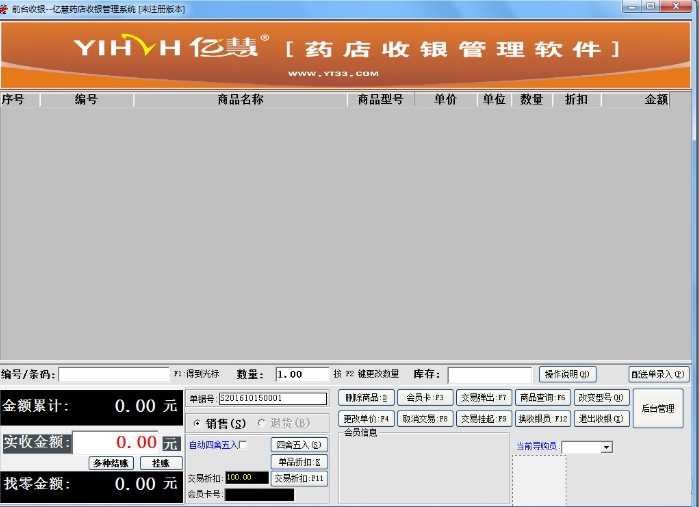Screen dimensions: 699x507
Task: Click the 商品型号 column header
Action: point(381,99)
